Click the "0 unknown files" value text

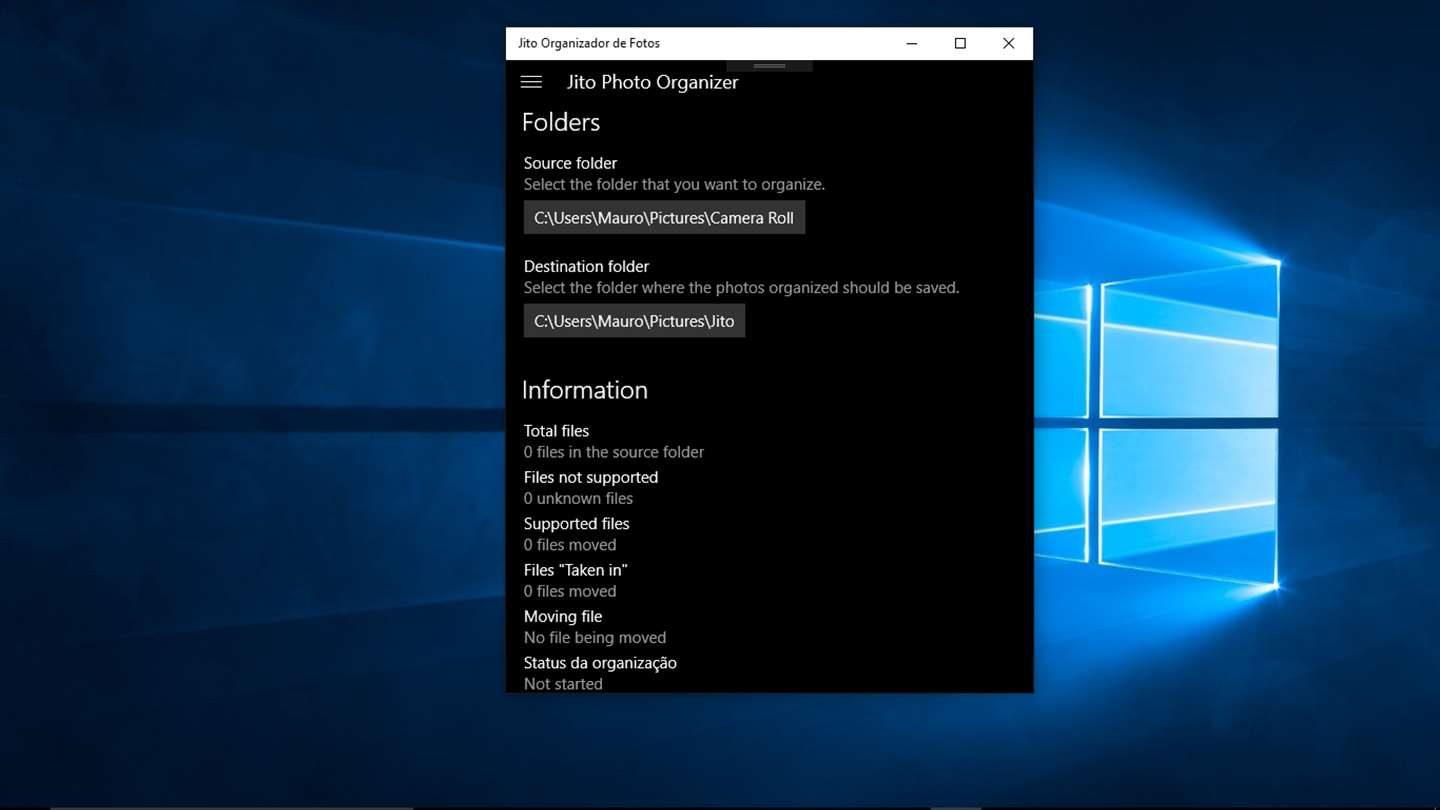click(578, 498)
